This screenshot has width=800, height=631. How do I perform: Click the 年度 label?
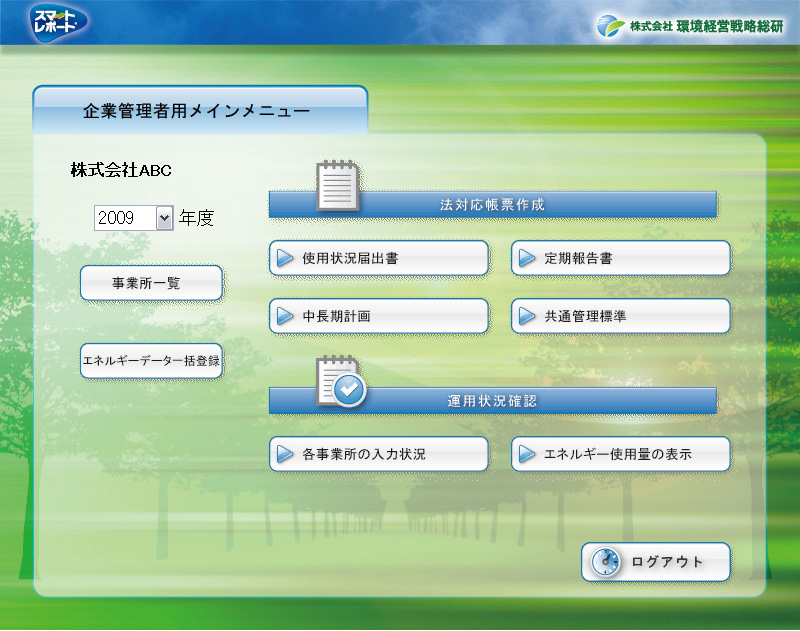(196, 218)
